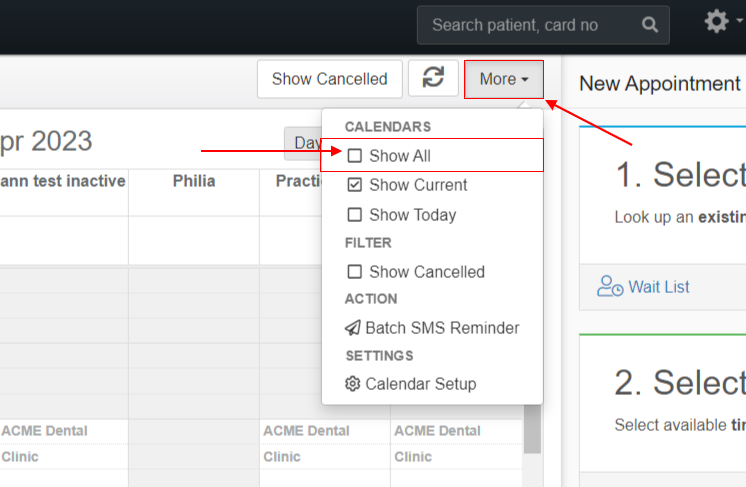Viewport: 746px width, 487px height.
Task: Expand the caret beside the settings gear
Action: 739,20
